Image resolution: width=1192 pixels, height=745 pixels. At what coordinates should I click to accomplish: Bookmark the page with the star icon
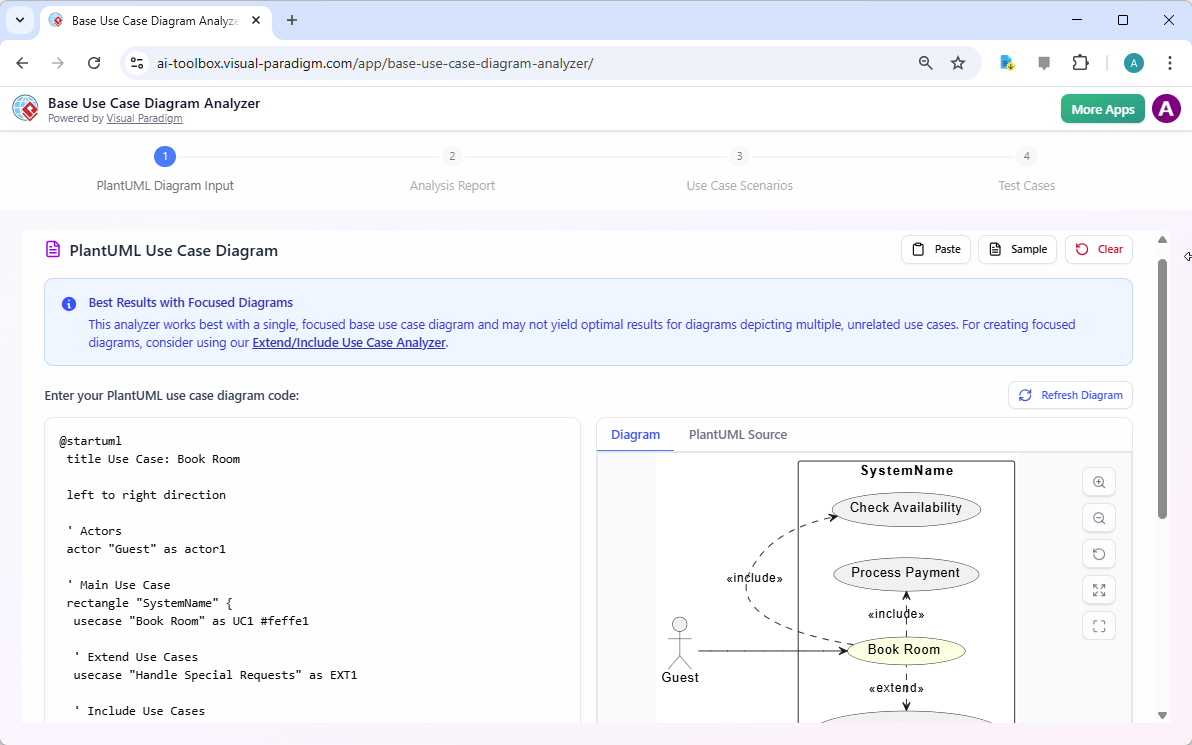[958, 62]
